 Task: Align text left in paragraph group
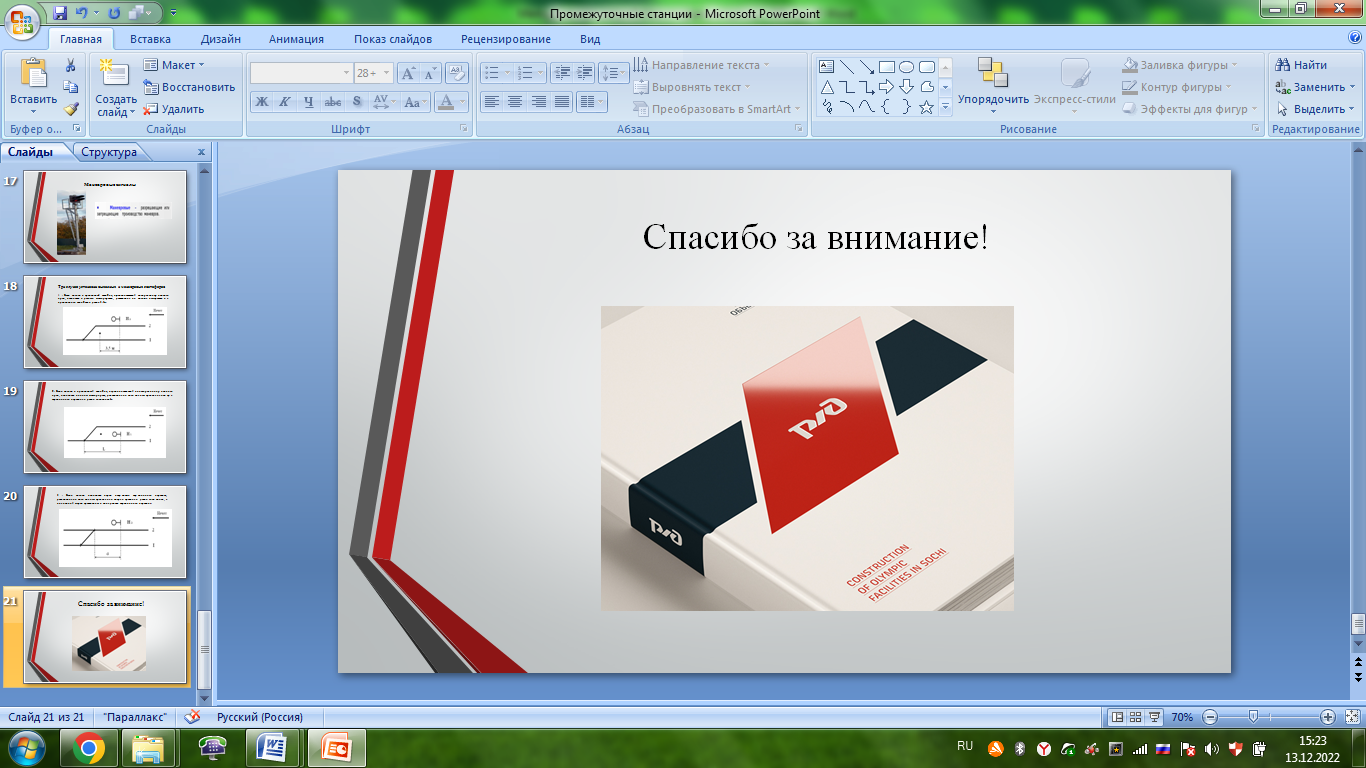[x=491, y=101]
